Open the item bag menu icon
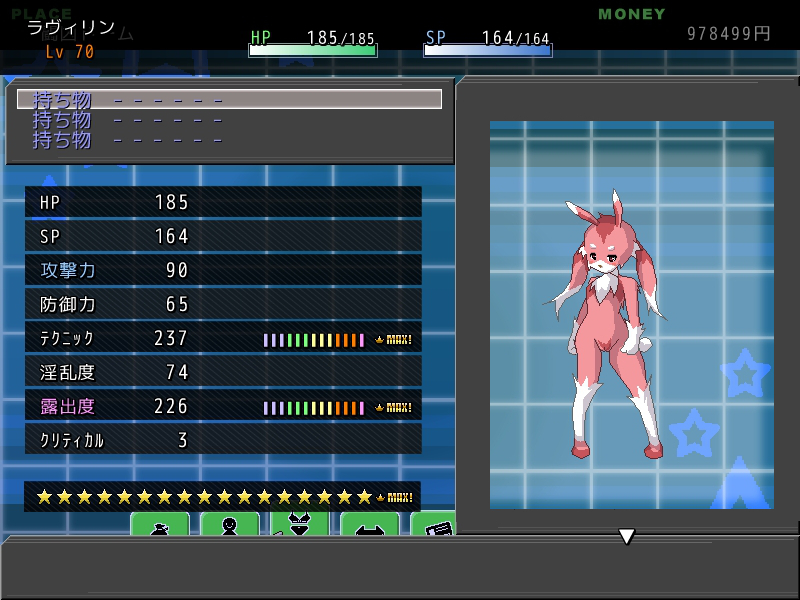 [160, 524]
